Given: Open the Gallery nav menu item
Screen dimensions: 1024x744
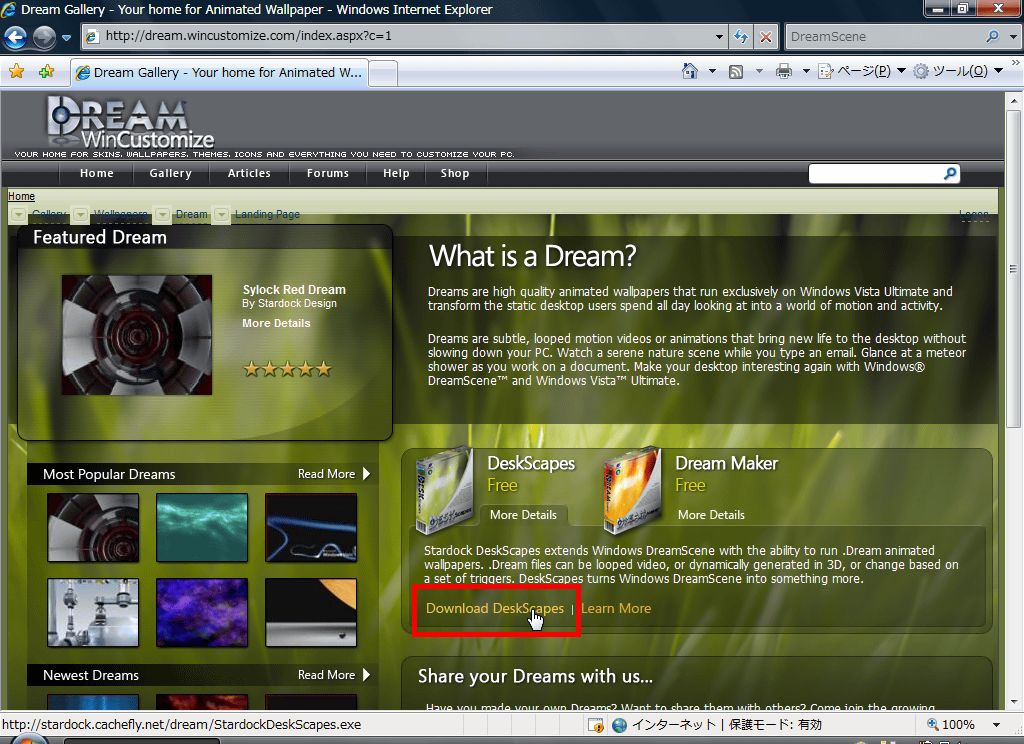Looking at the screenshot, I should tap(170, 173).
